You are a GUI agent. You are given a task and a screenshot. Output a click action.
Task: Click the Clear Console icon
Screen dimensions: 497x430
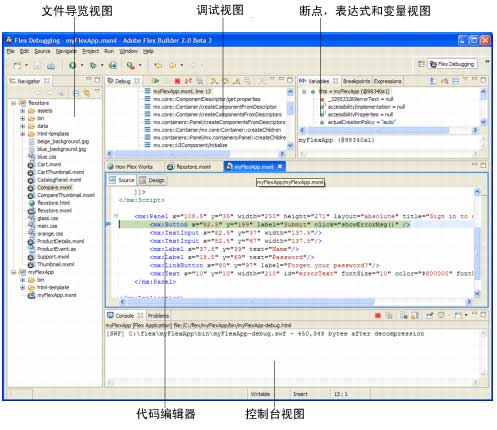point(404,315)
